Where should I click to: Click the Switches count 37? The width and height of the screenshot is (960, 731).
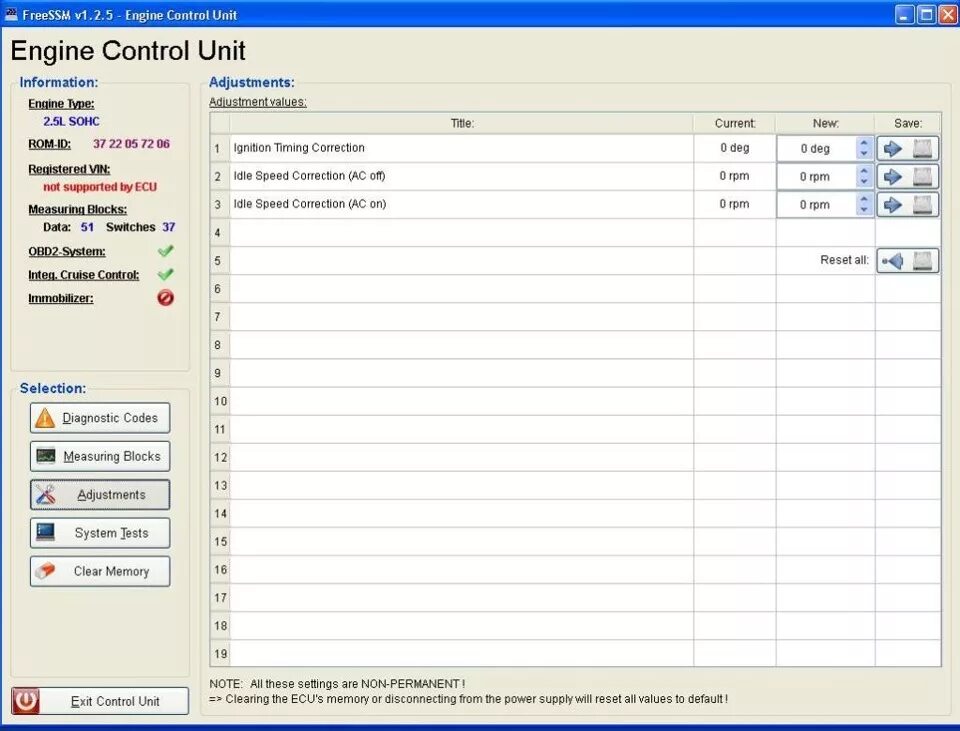click(x=169, y=227)
